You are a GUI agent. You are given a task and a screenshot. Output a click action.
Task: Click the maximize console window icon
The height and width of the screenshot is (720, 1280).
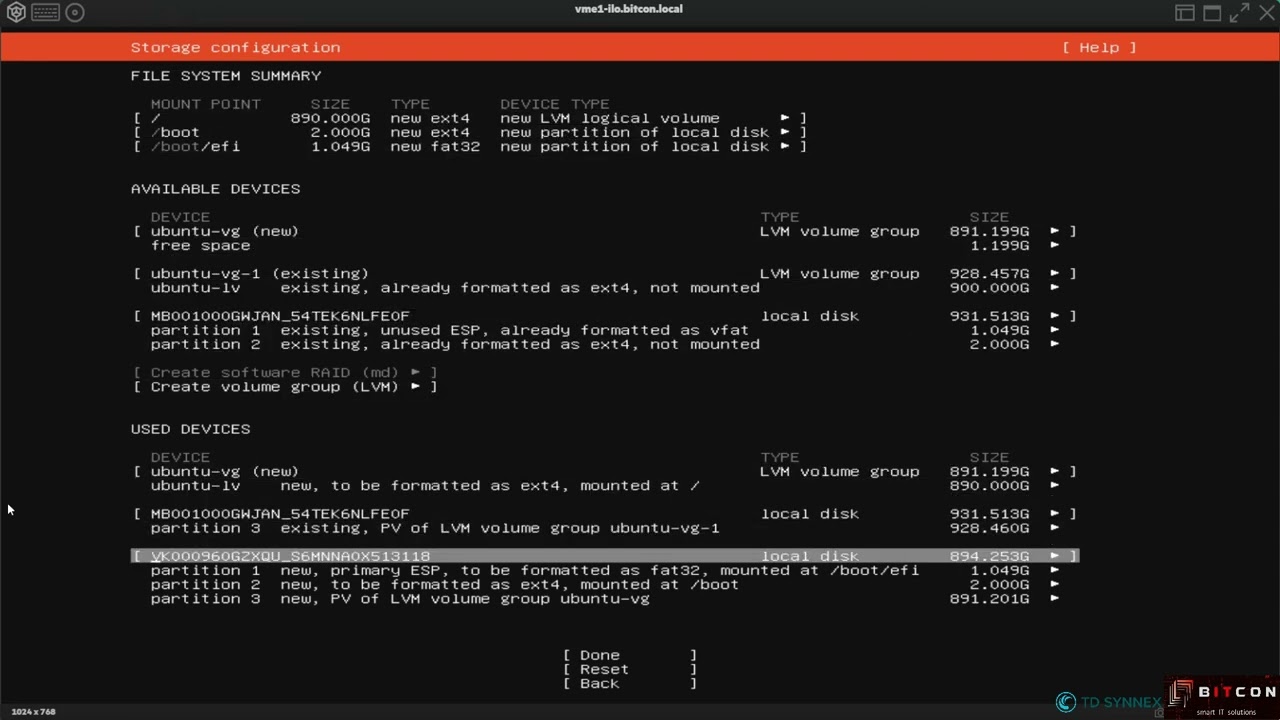coord(1212,13)
